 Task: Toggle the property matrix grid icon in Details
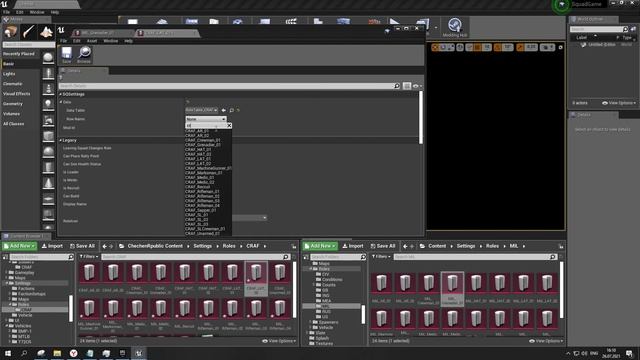(x=407, y=86)
